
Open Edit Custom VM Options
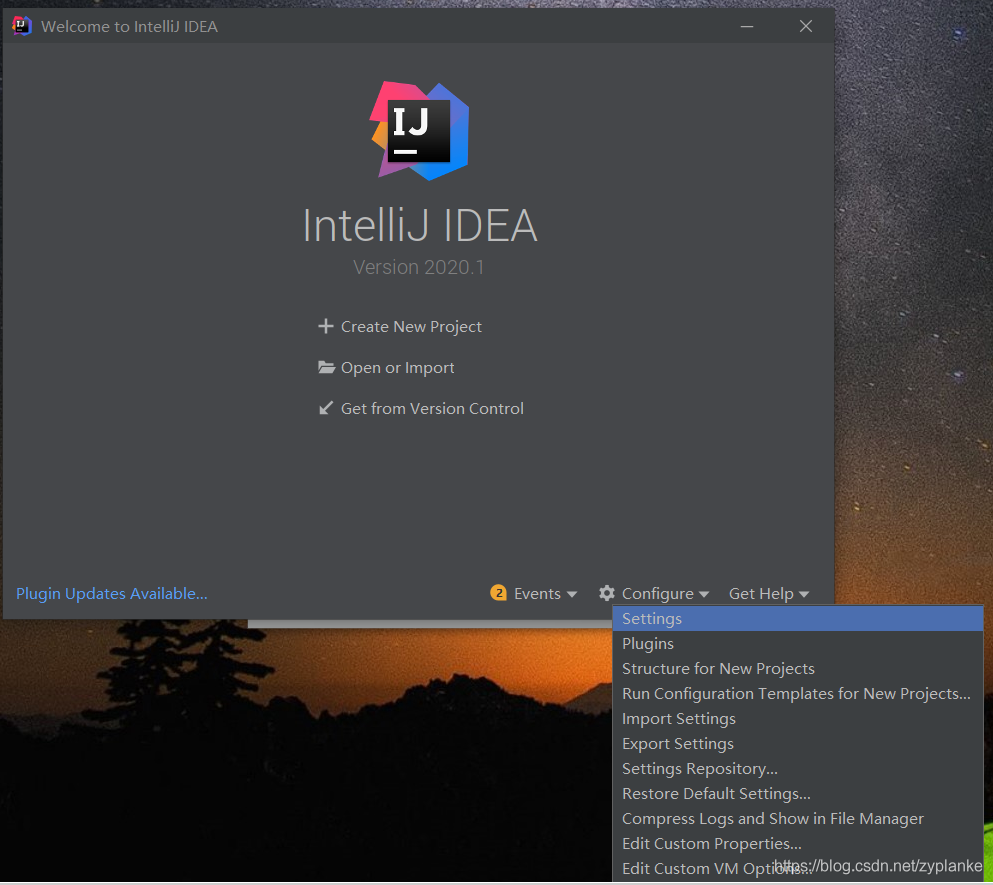tap(713, 868)
